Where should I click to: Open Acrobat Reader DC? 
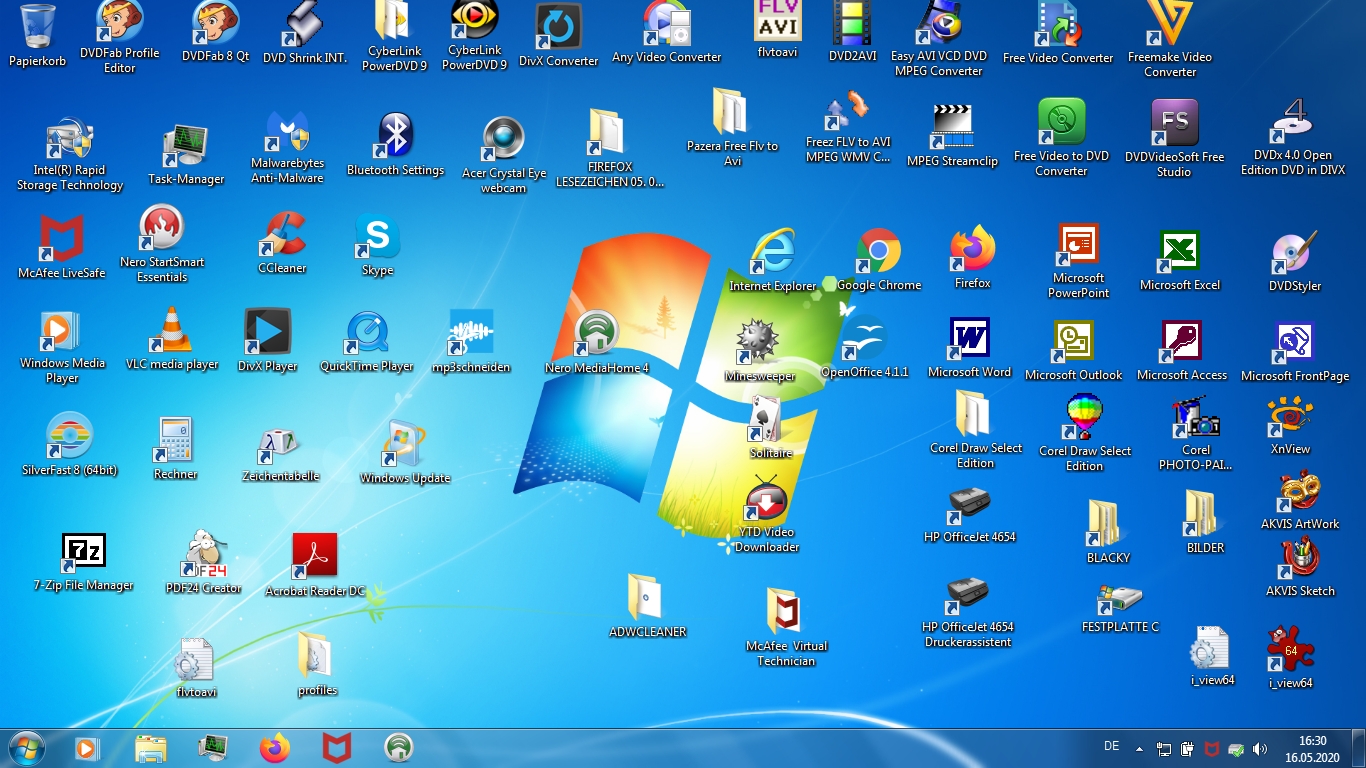[x=313, y=553]
